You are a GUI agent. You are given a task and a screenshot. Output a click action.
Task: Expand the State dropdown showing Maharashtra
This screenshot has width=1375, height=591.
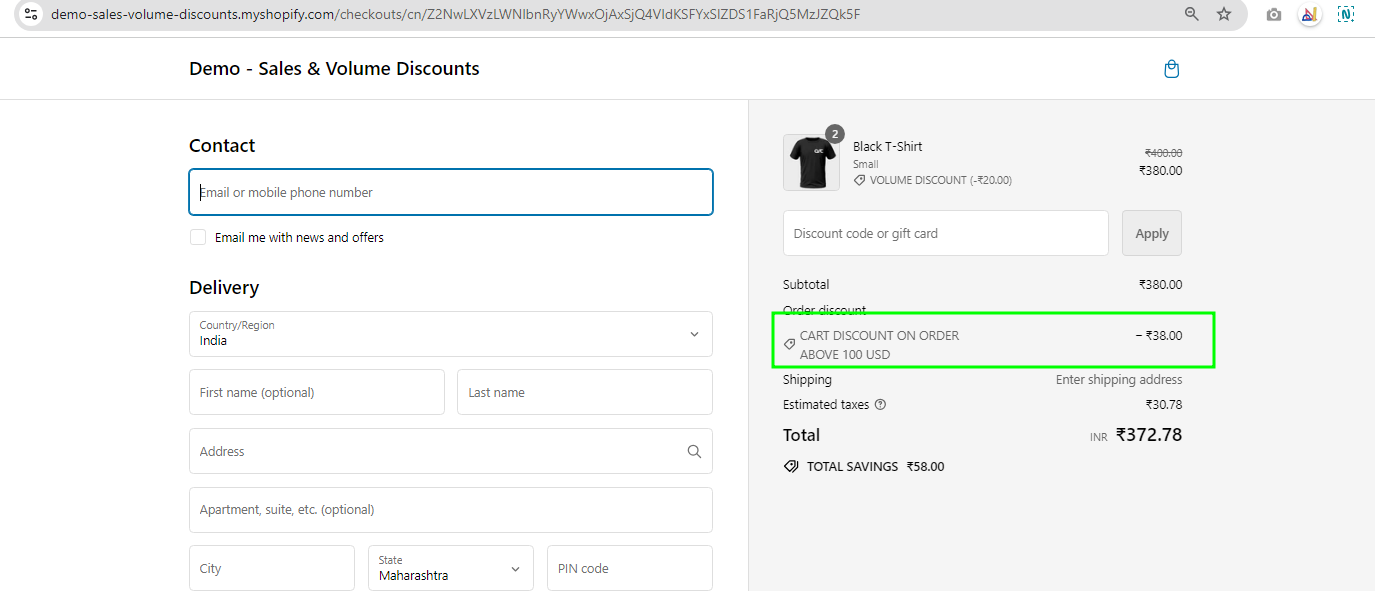(x=450, y=568)
